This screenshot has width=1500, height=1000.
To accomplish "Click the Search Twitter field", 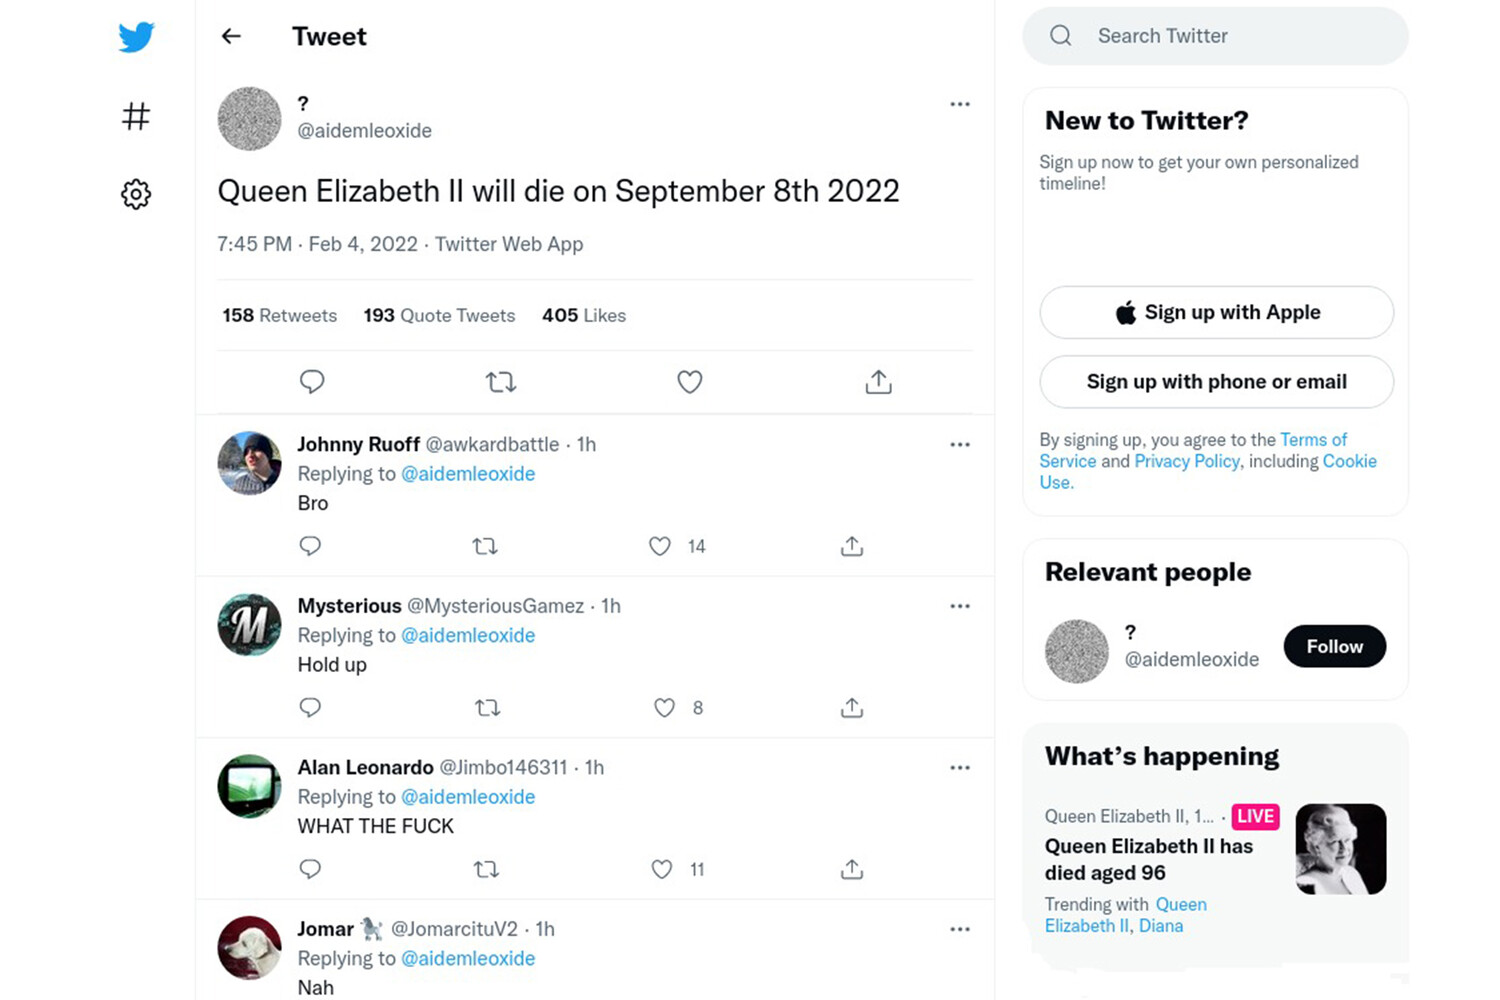I will (1215, 36).
